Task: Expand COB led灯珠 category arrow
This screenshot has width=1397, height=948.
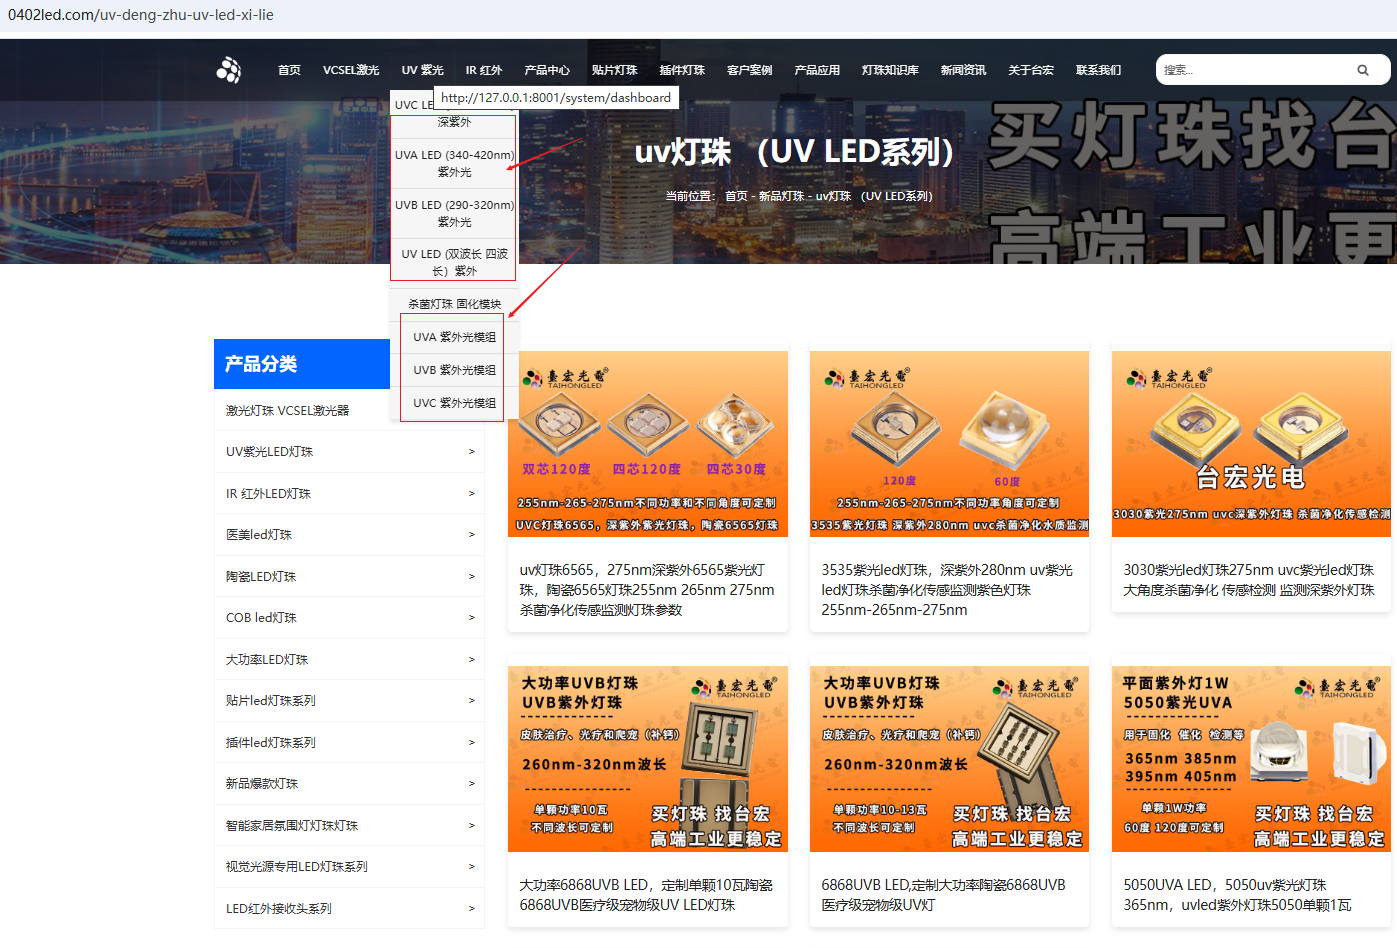Action: pyautogui.click(x=472, y=618)
